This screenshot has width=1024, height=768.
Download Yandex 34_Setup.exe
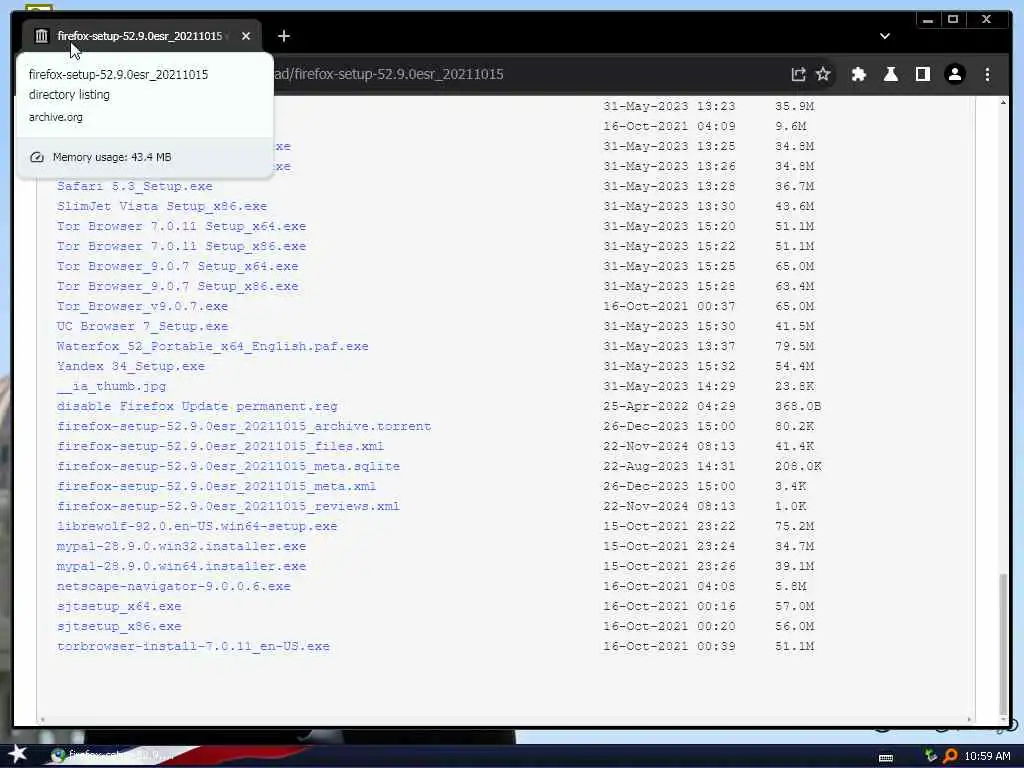click(131, 366)
